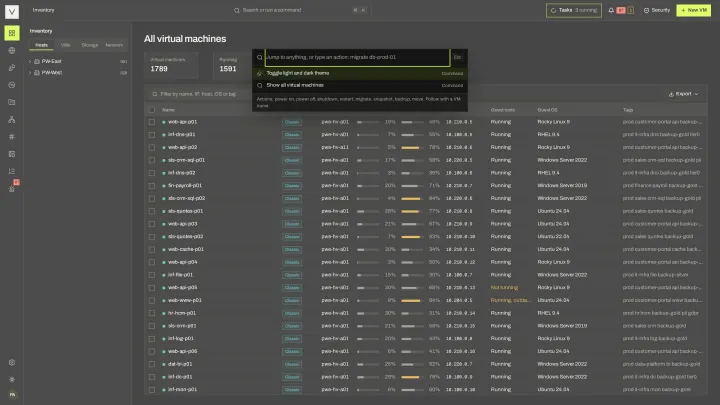Viewport: 720px width, 405px height.
Task: Click the magnifier icon in command palette input
Action: pyautogui.click(x=259, y=57)
